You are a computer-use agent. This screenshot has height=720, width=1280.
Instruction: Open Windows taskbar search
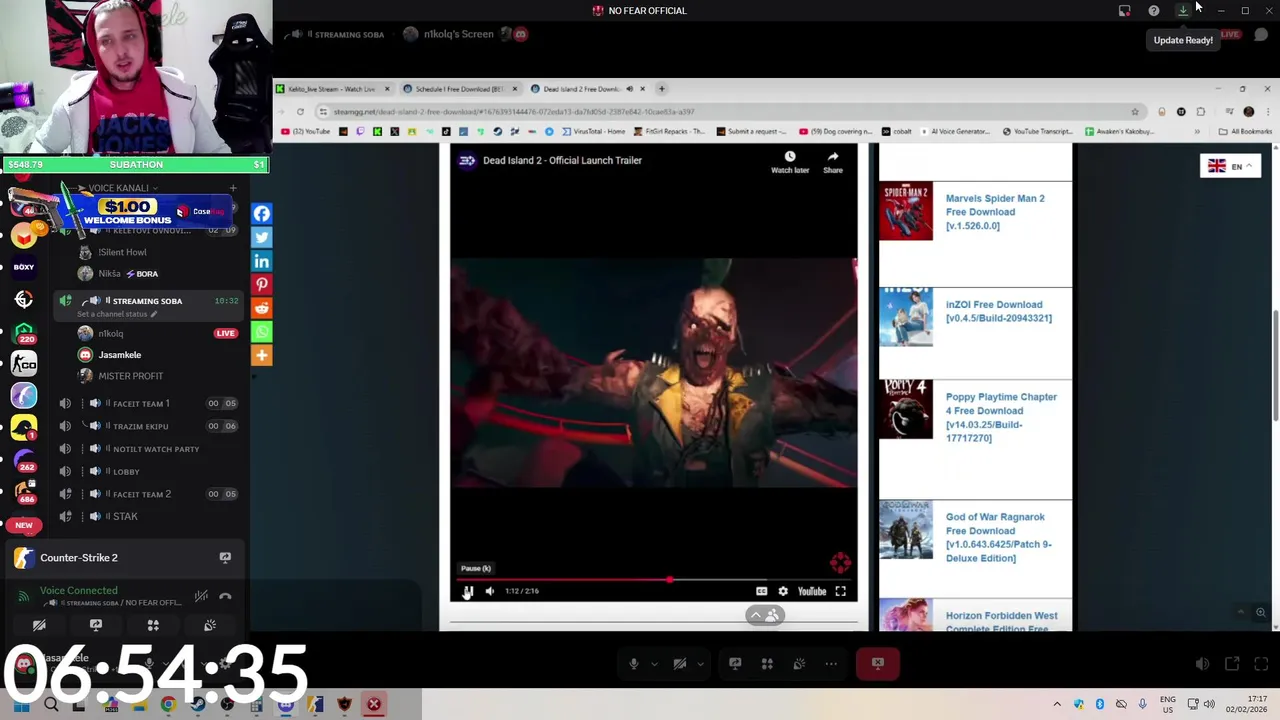51,704
